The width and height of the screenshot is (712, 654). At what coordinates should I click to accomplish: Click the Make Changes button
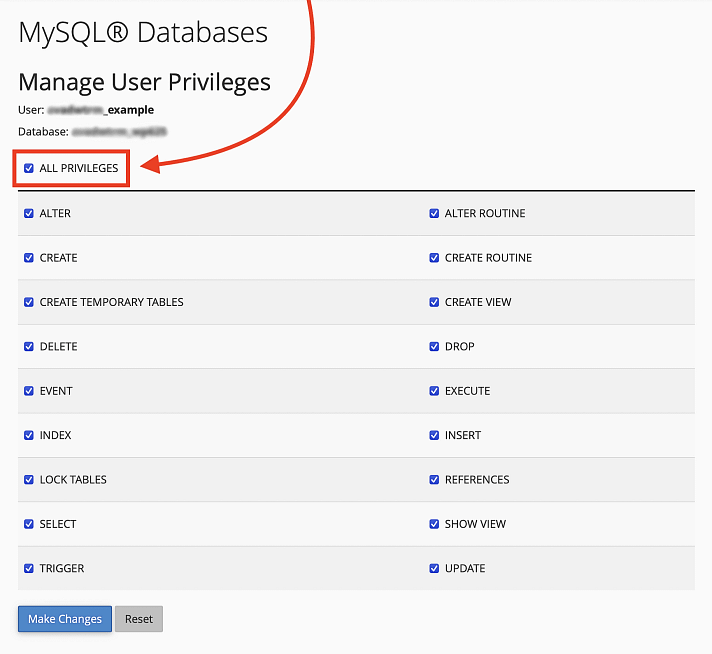(65, 619)
